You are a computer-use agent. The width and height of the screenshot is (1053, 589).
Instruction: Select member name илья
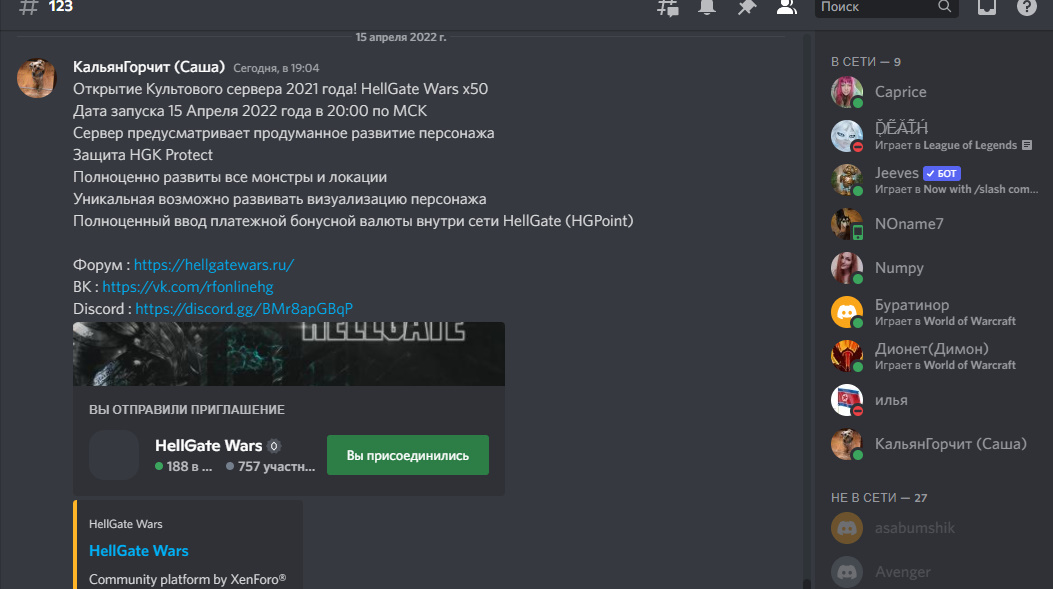click(x=891, y=400)
